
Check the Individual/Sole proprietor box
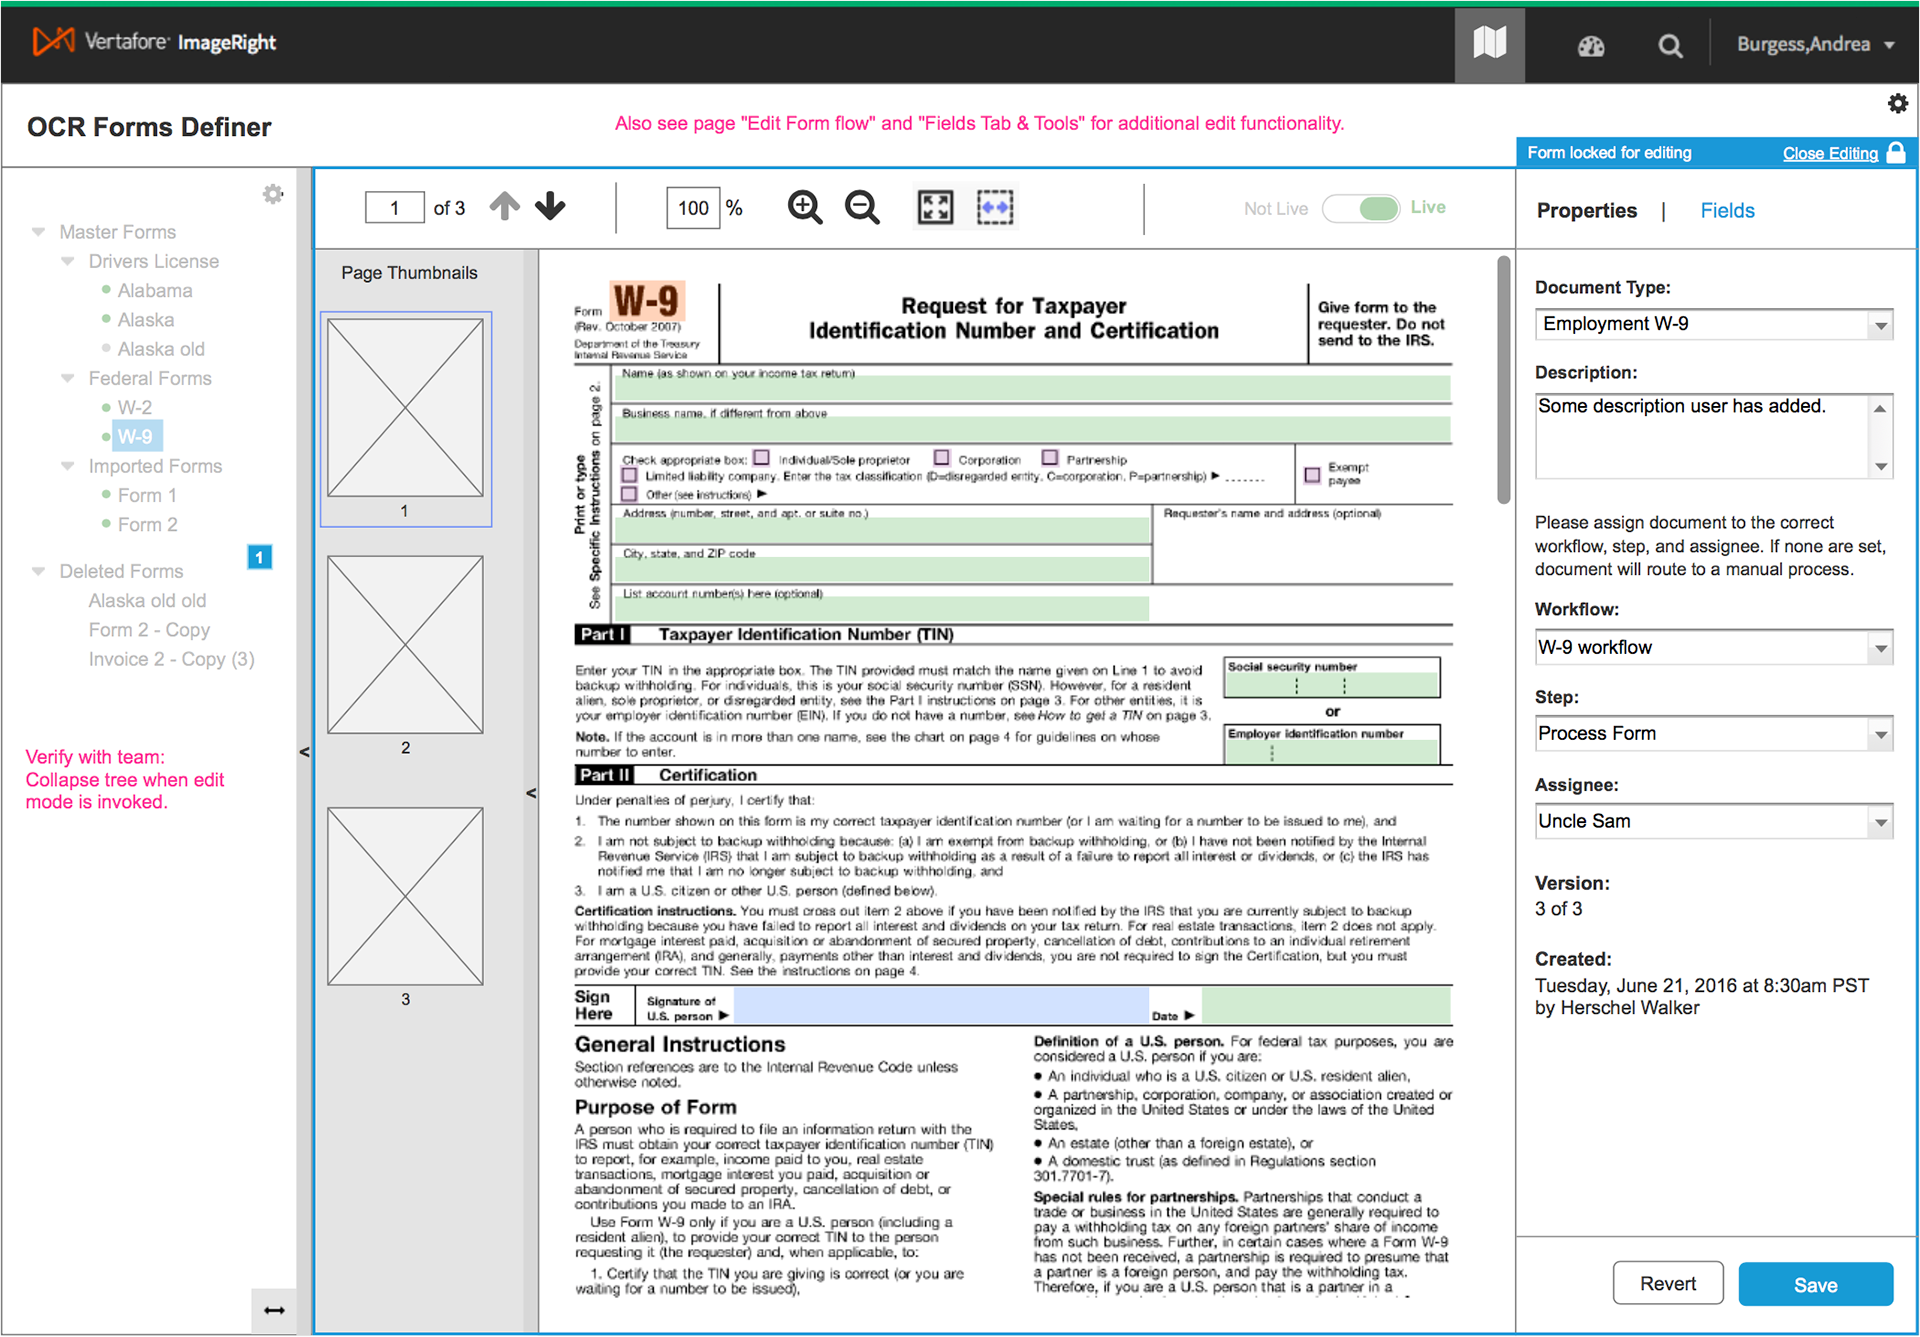click(x=761, y=458)
